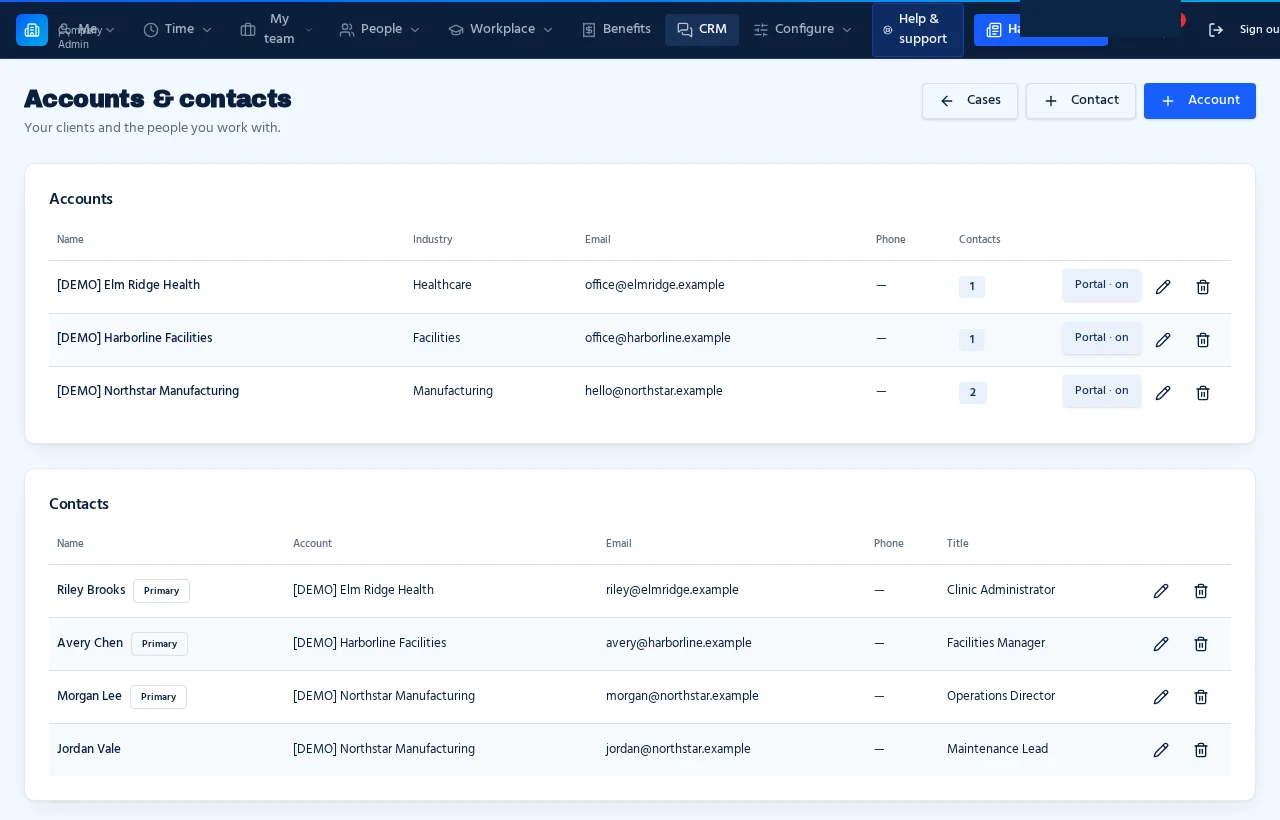Open the Benefits menu item

pos(616,30)
